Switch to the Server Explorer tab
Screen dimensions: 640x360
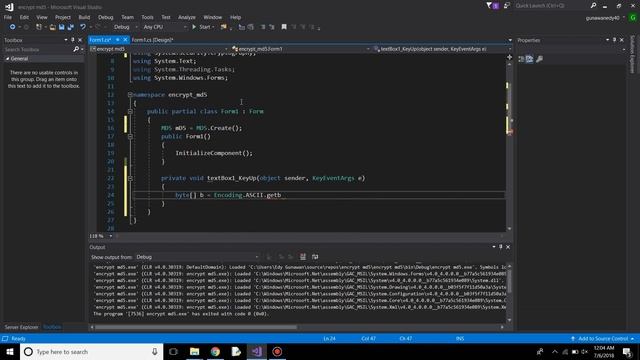21,327
